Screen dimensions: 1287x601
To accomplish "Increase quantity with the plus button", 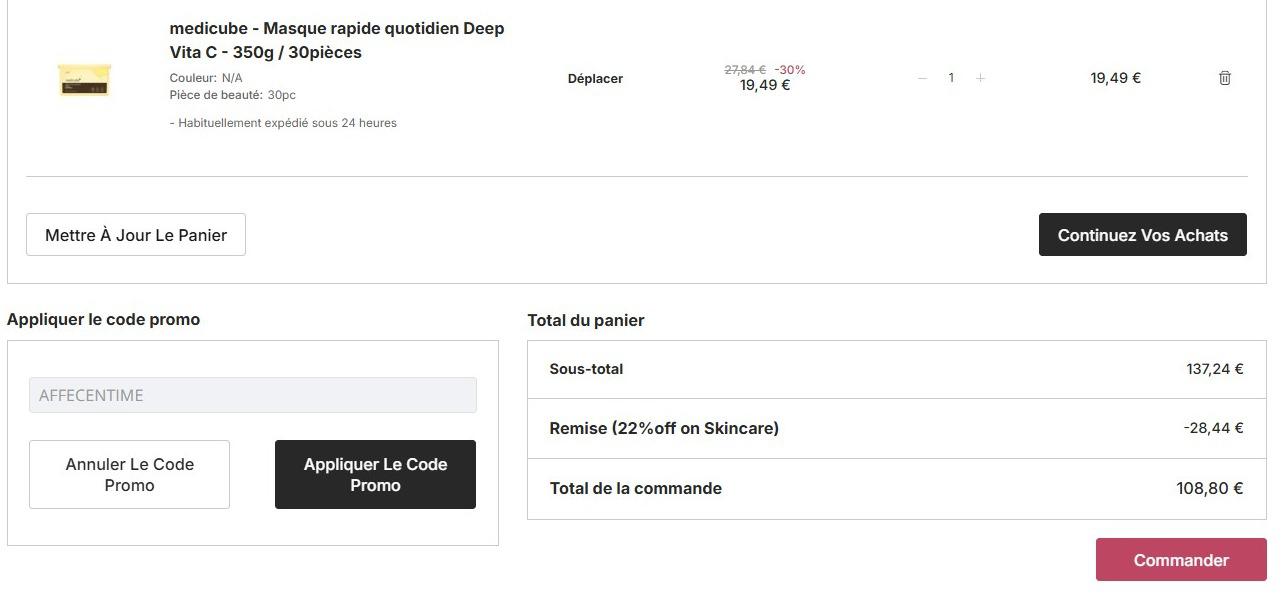I will click(980, 78).
